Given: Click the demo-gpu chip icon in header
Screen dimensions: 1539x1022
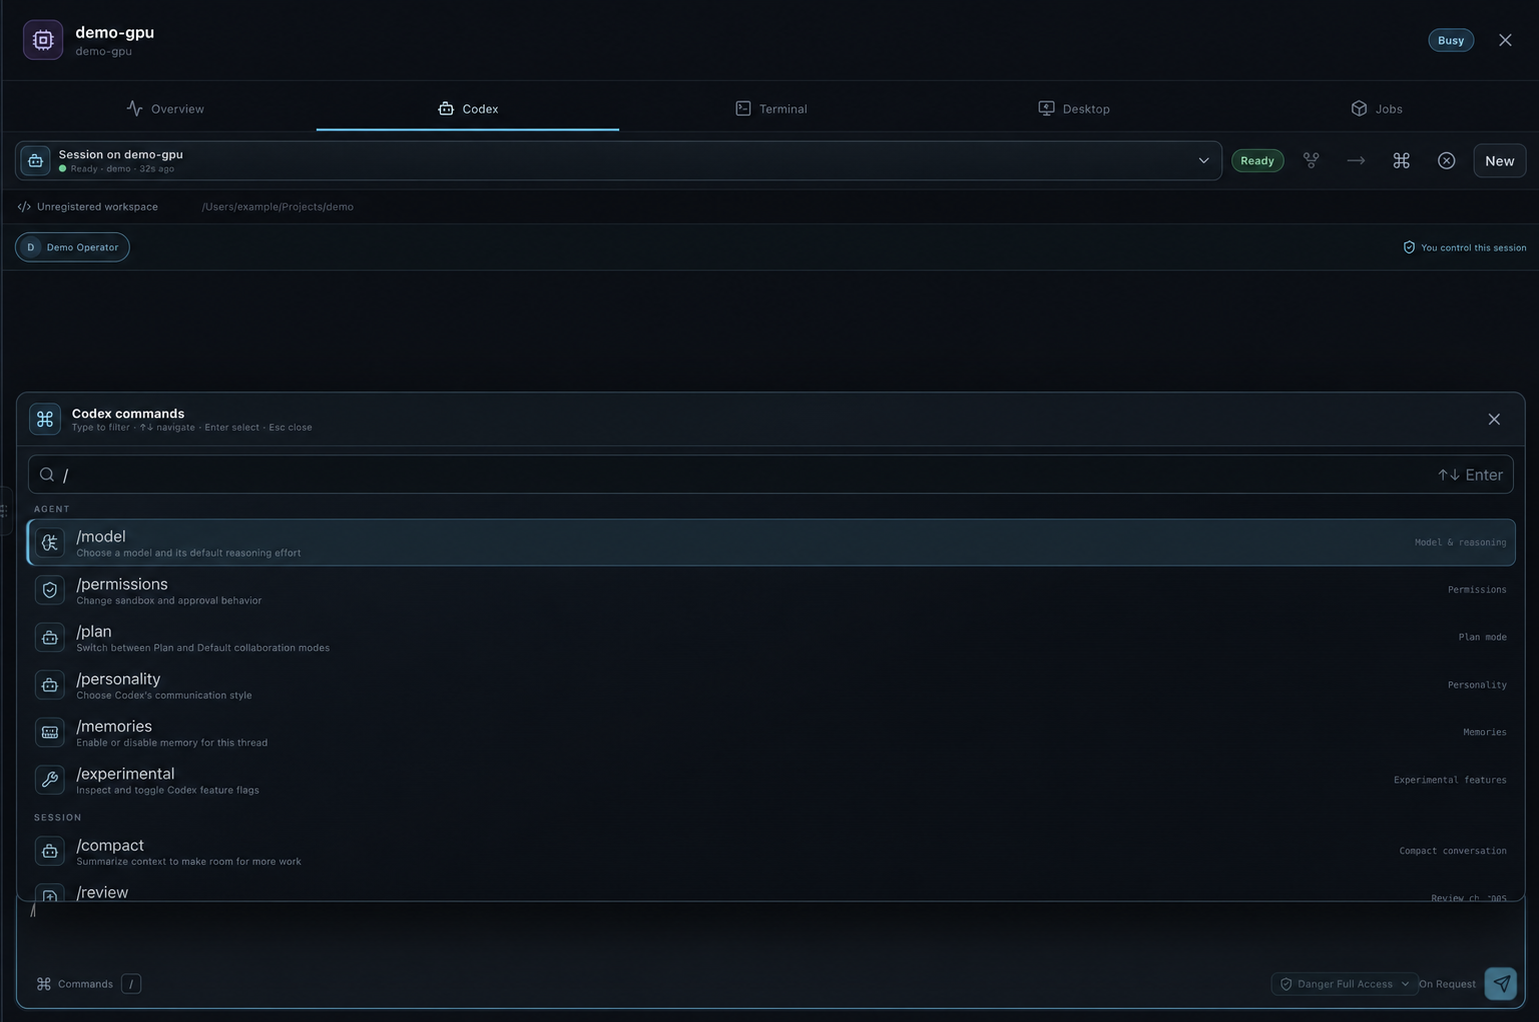Looking at the screenshot, I should [43, 40].
